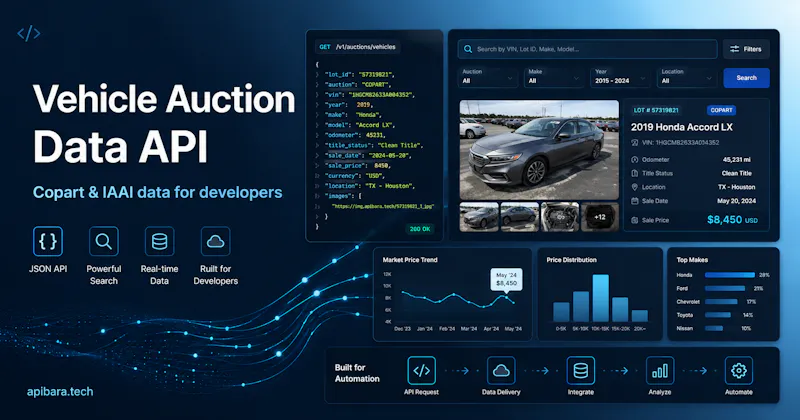Click the Integrate database icon

581,370
